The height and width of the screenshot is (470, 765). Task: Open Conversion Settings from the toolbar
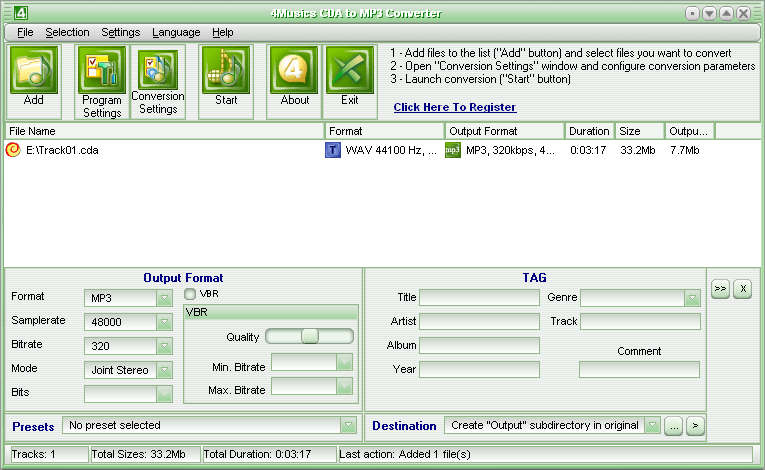[x=158, y=70]
